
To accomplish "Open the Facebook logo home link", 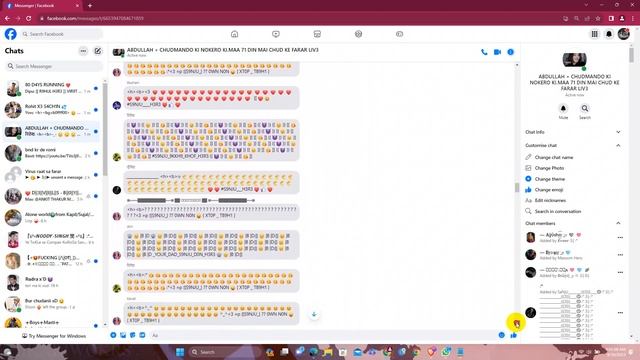I will (11, 34).
